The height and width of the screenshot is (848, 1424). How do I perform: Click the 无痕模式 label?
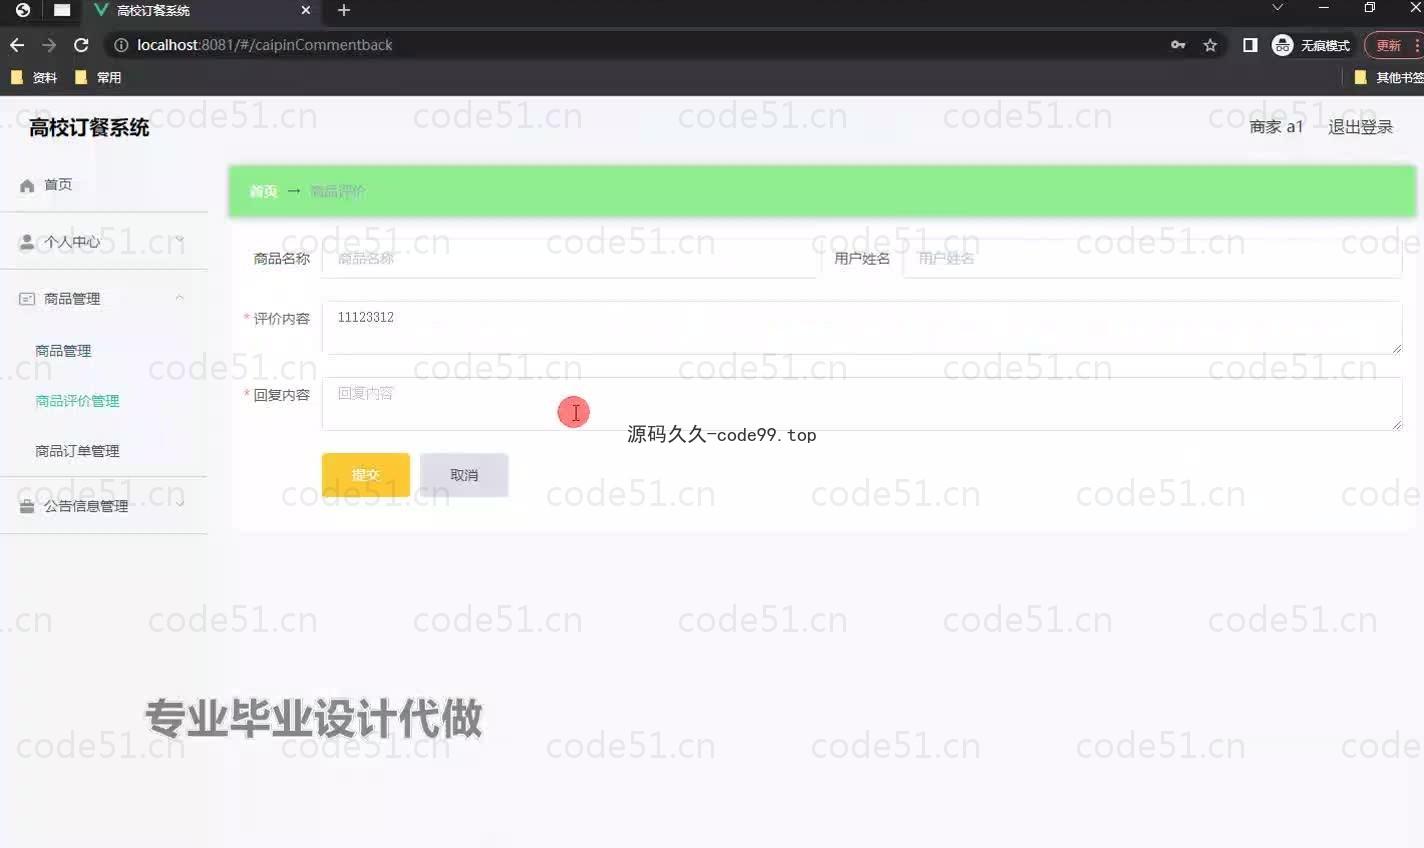pyautogui.click(x=1325, y=45)
